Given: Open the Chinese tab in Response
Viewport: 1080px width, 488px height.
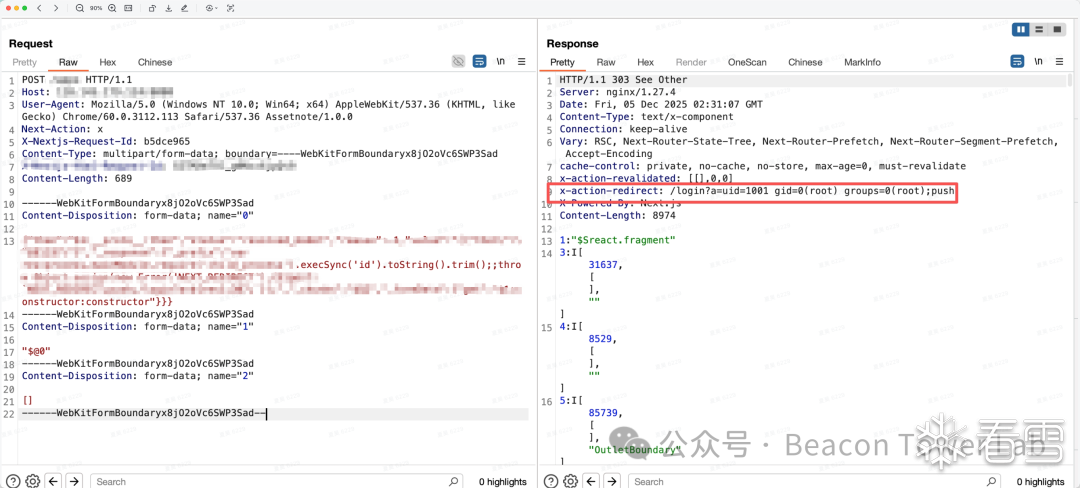Looking at the screenshot, I should click(x=805, y=62).
